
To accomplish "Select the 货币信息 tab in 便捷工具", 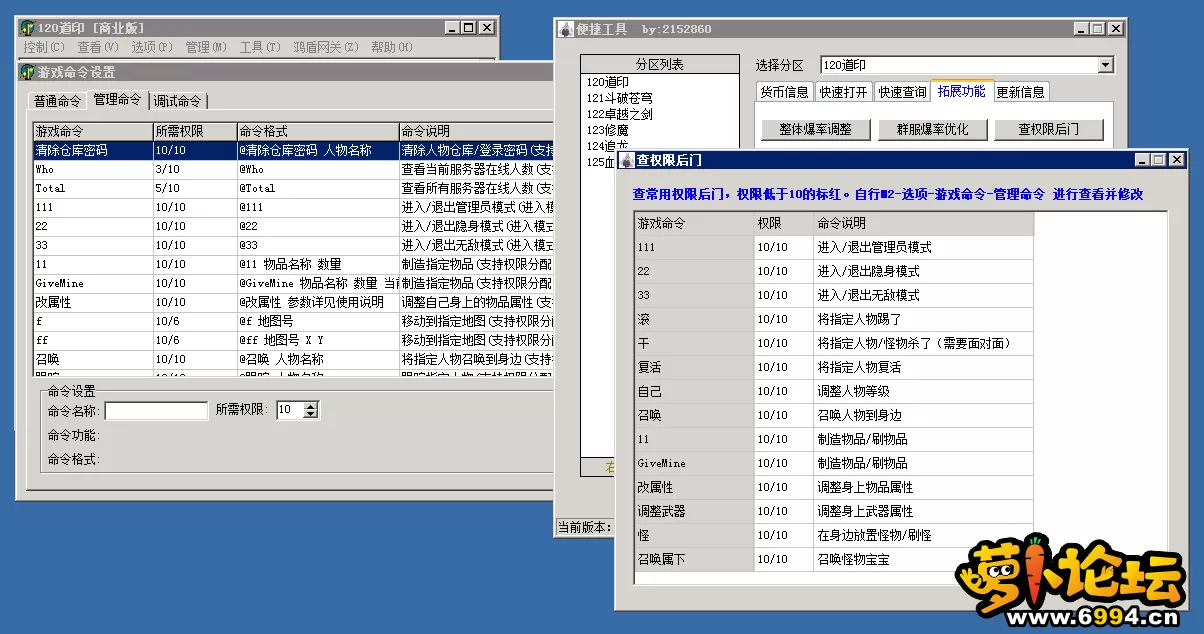I will [785, 92].
